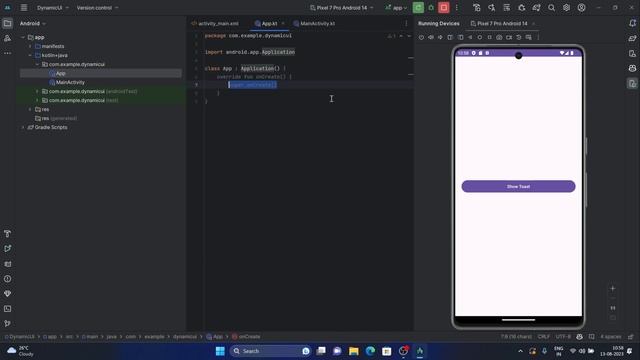Open the Project tool window folder icon

(7, 24)
